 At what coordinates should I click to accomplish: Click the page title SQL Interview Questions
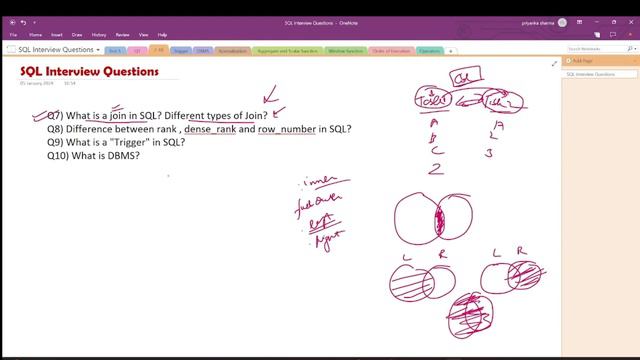pyautogui.click(x=89, y=71)
